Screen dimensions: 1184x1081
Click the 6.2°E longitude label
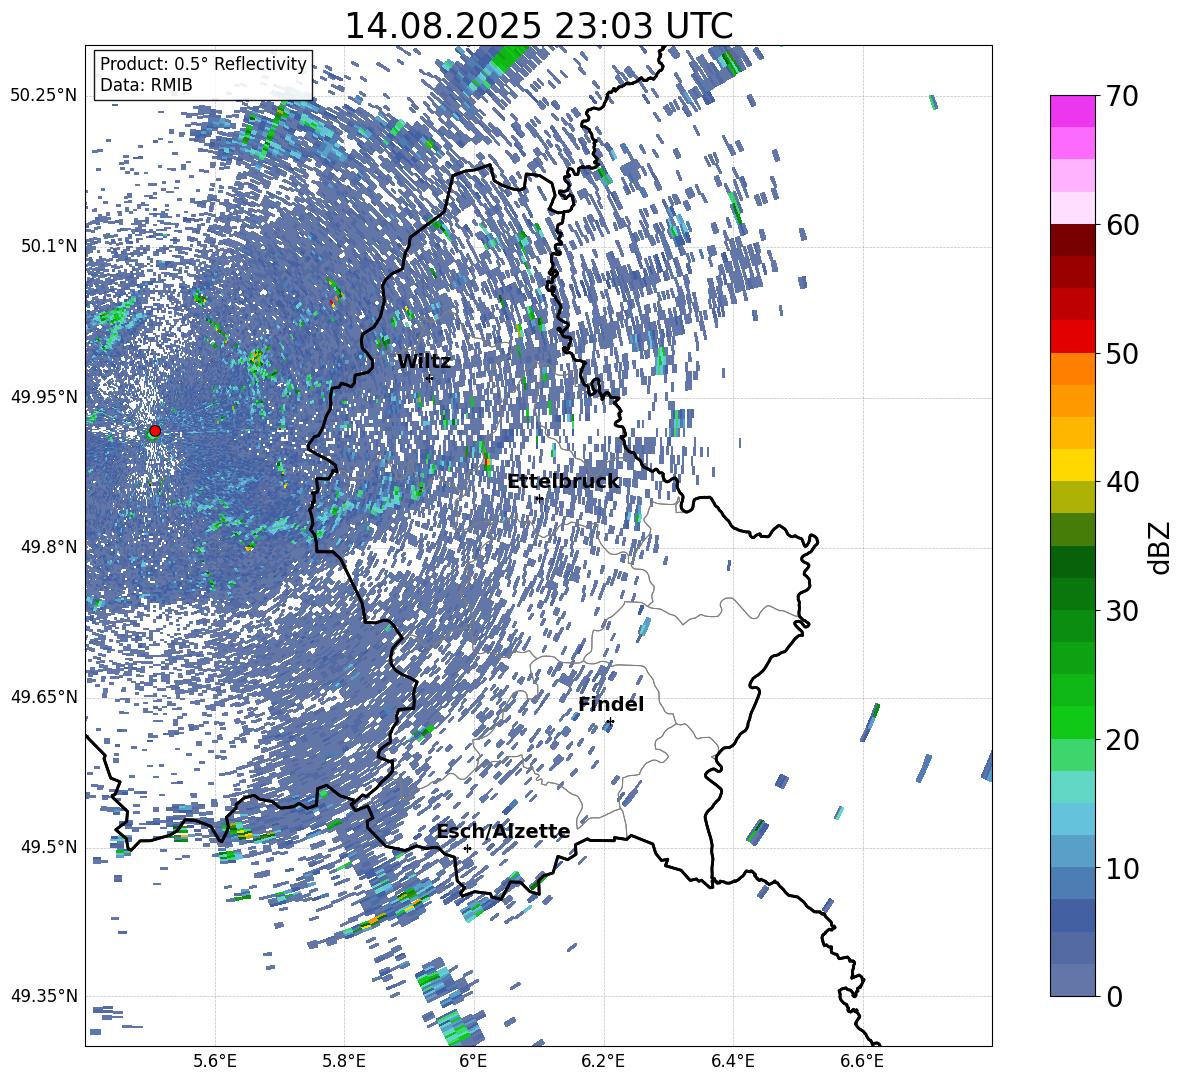coord(603,1062)
